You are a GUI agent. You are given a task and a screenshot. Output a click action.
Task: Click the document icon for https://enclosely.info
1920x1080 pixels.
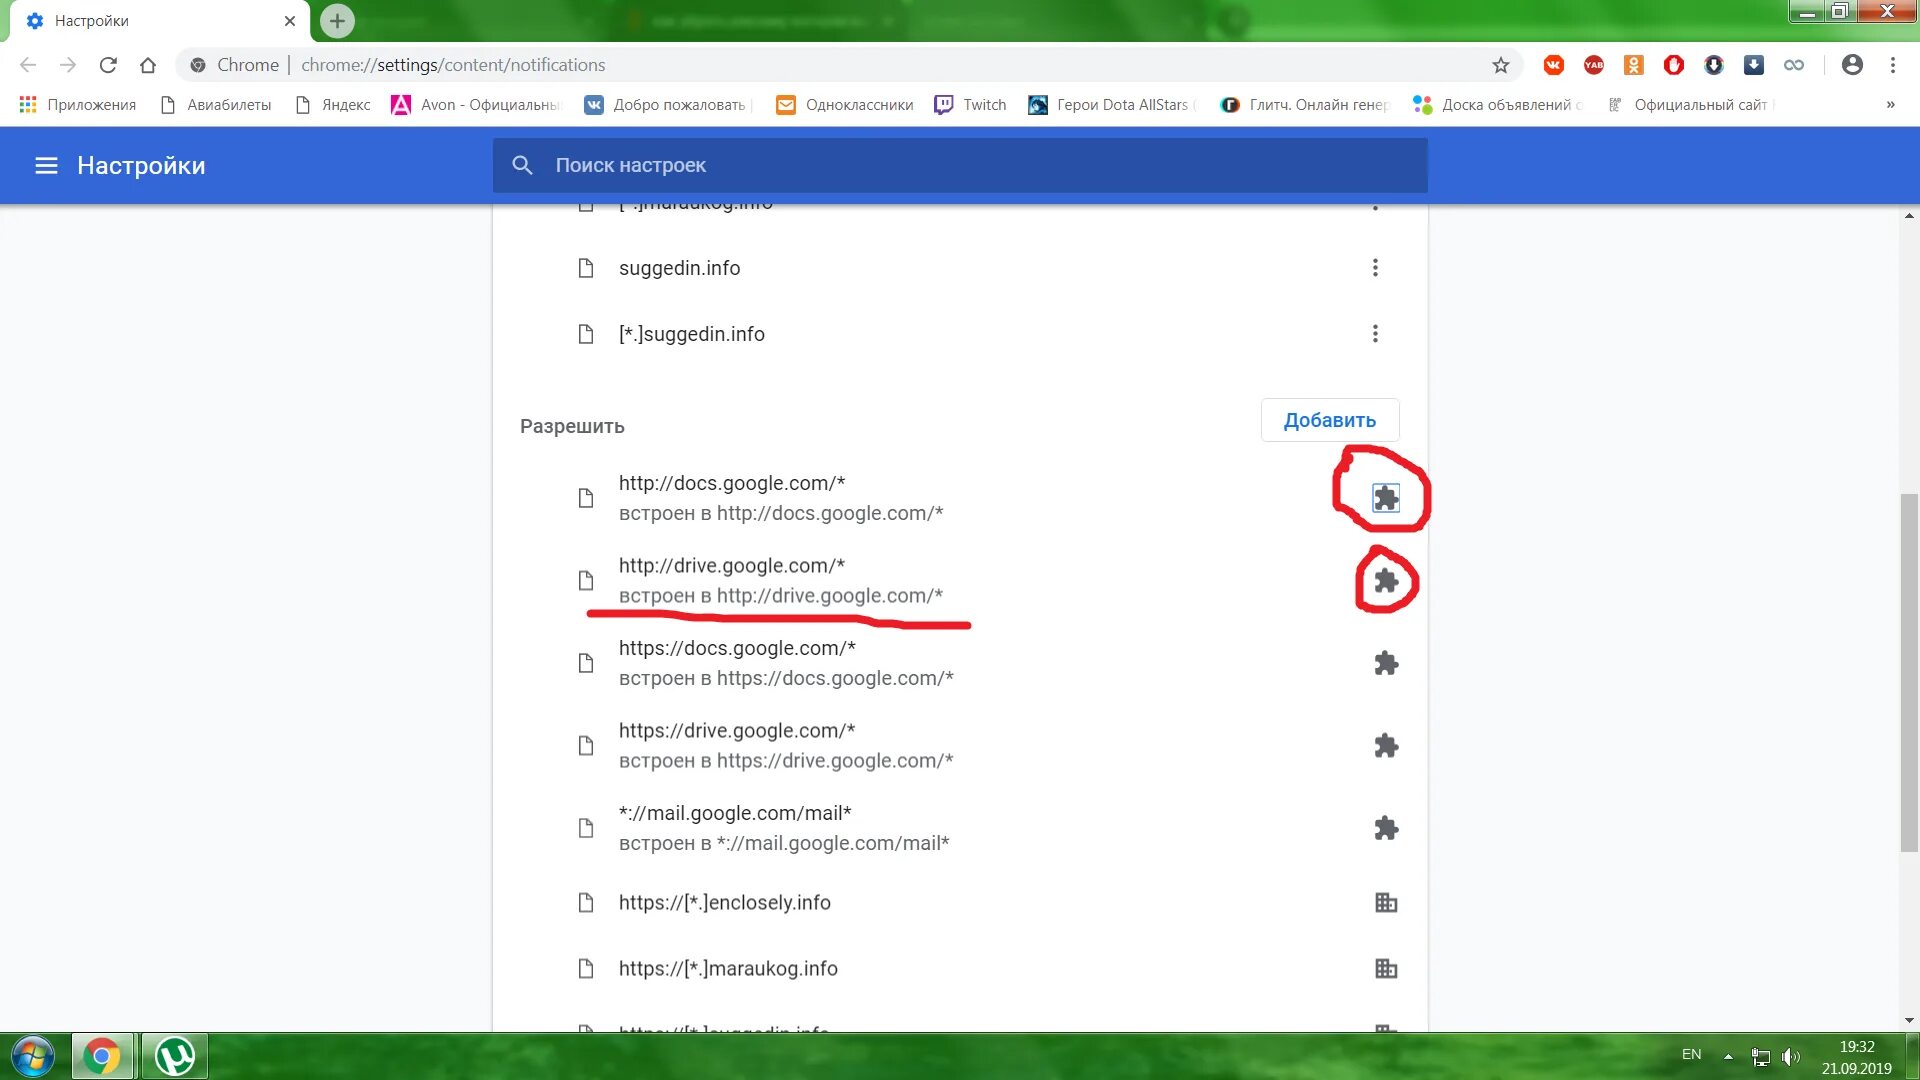click(587, 902)
